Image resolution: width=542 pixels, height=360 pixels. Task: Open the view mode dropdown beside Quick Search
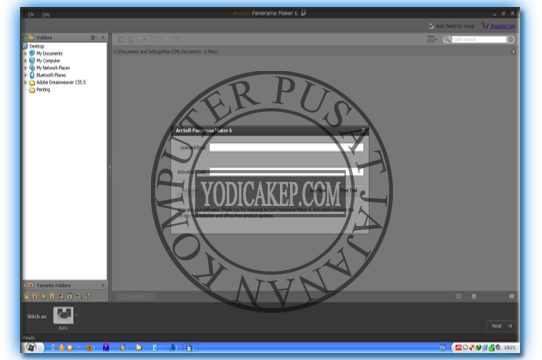[432, 39]
